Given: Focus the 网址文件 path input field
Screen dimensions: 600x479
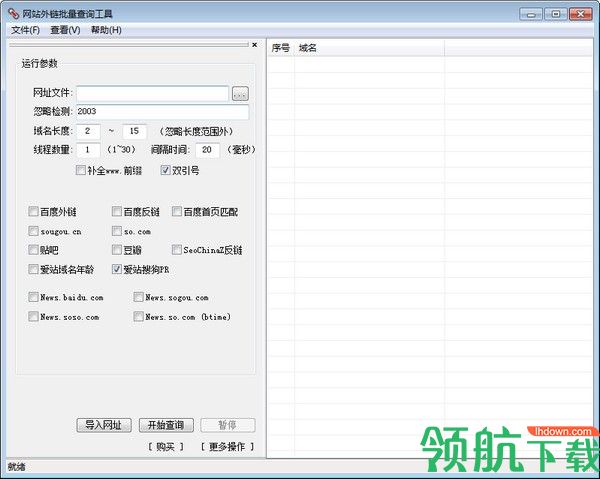Looking at the screenshot, I should (x=152, y=93).
